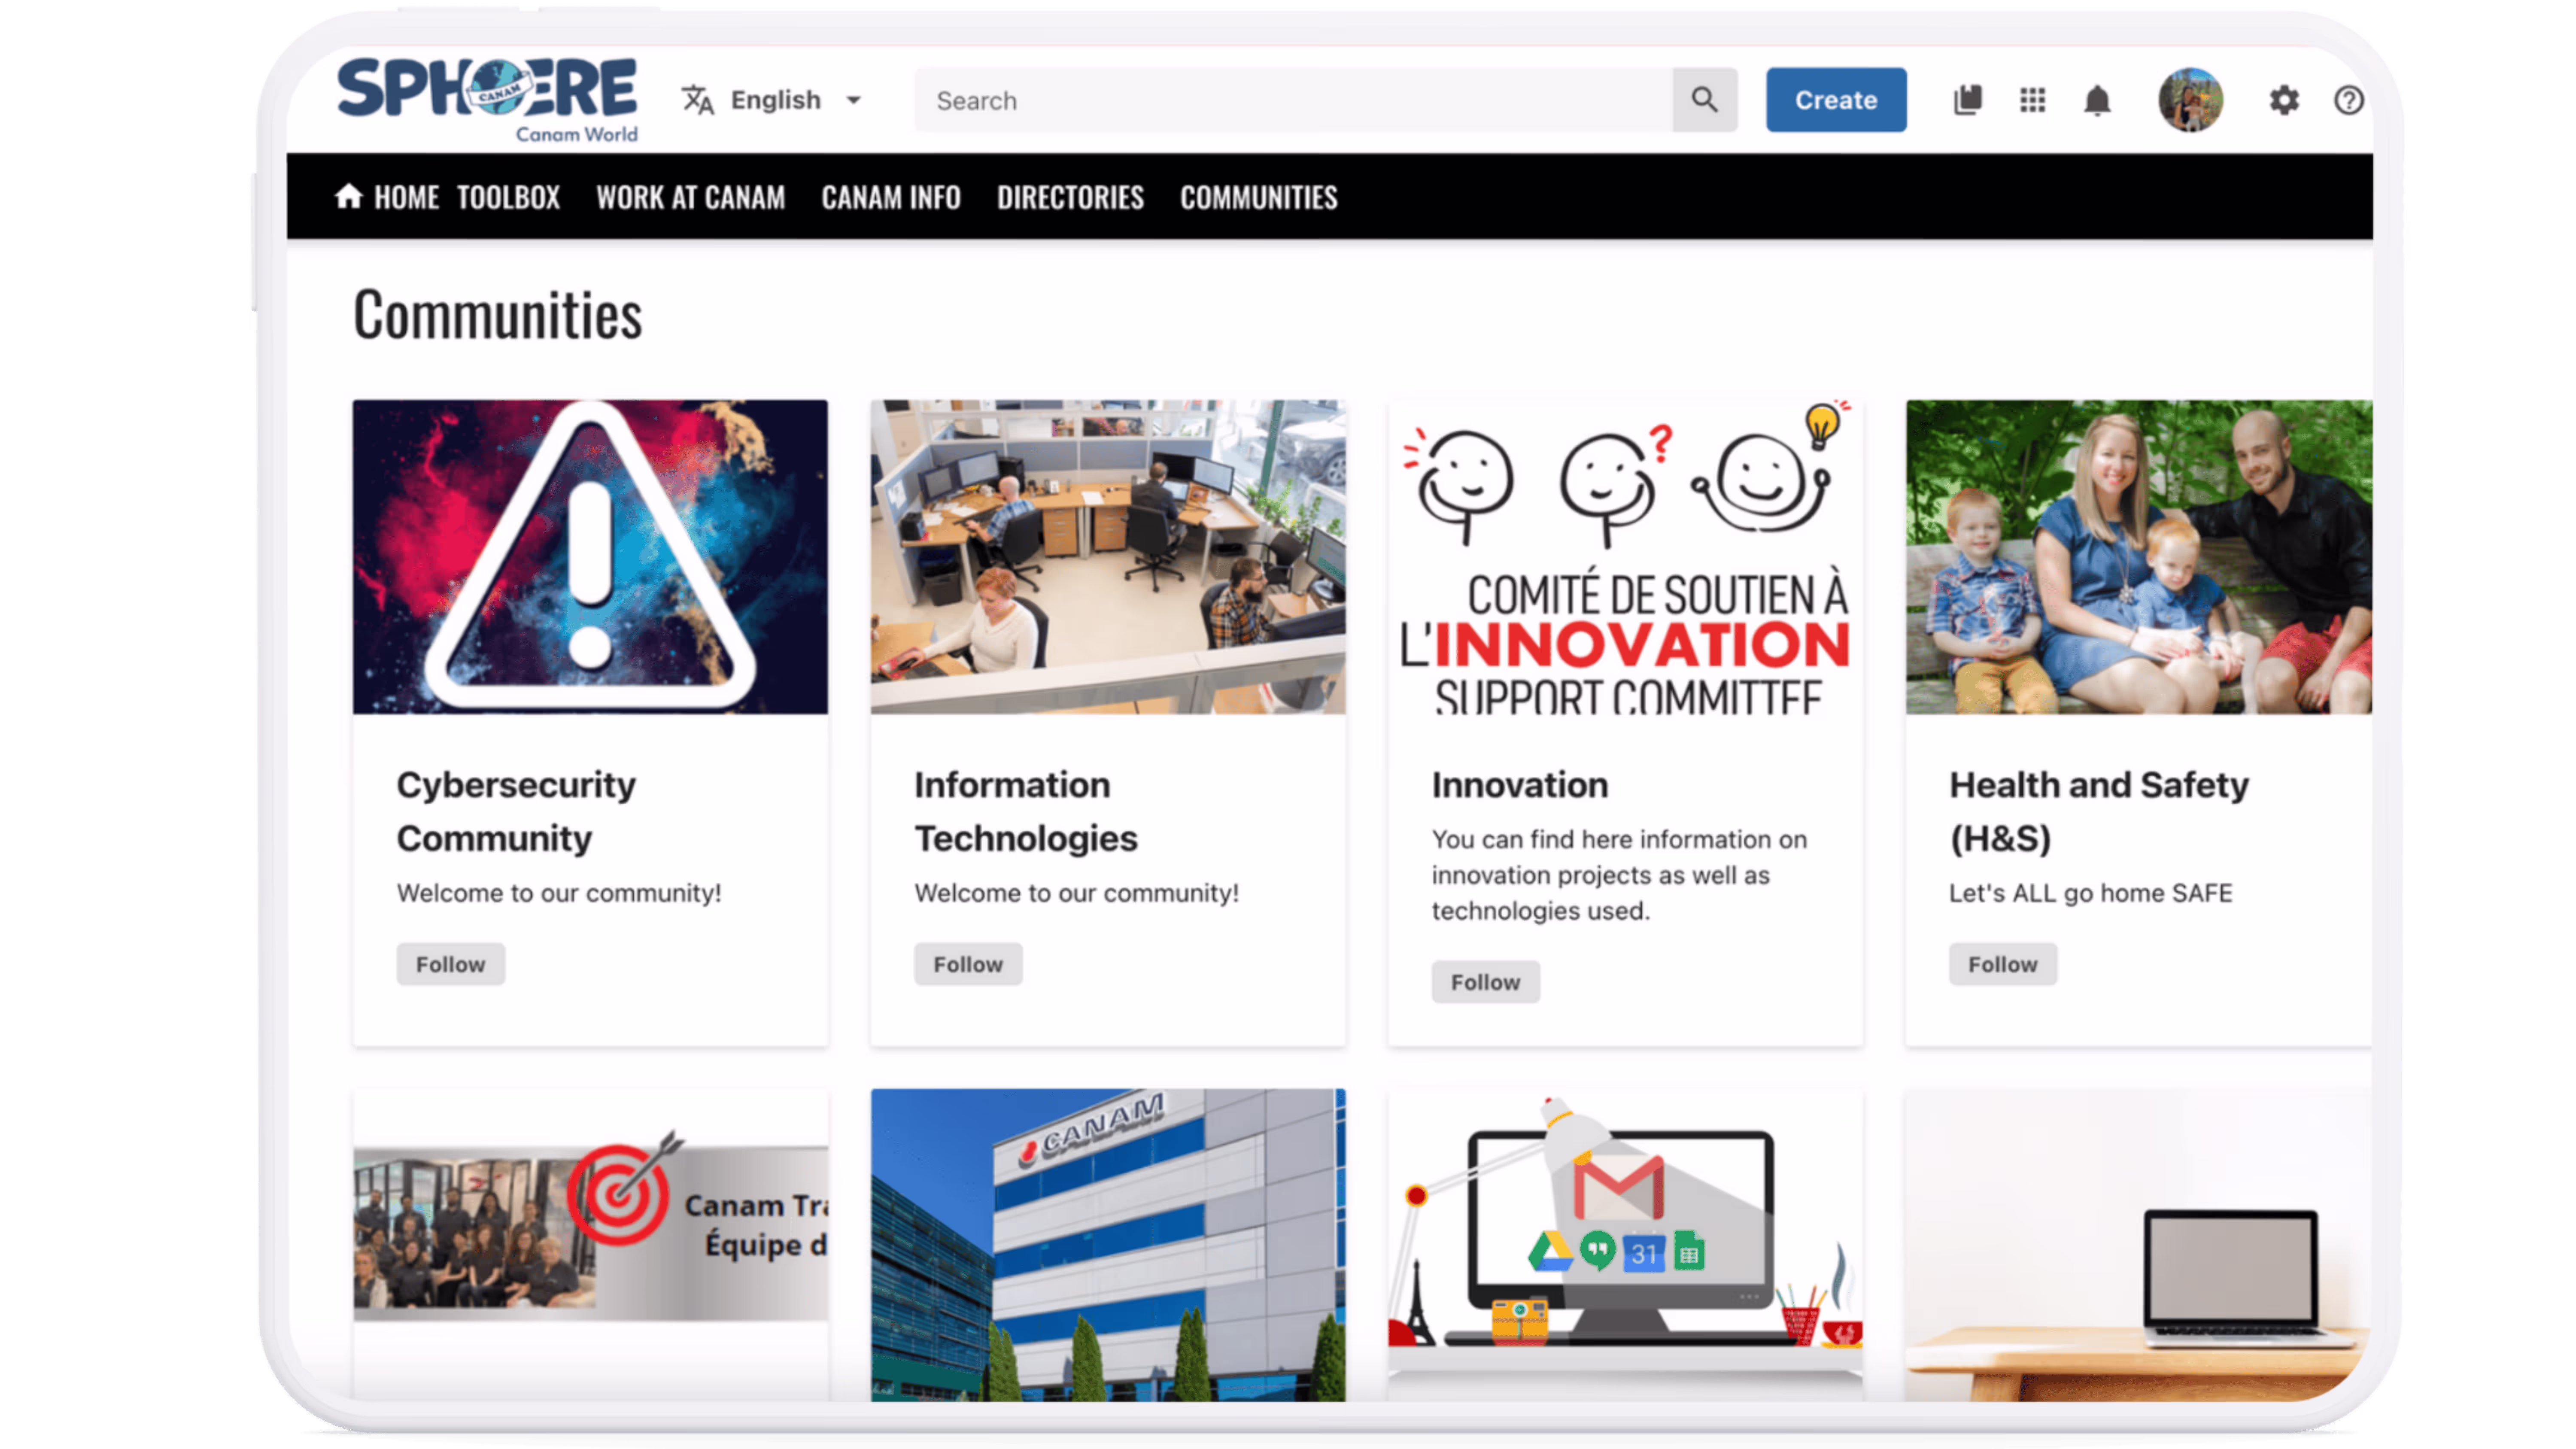The width and height of the screenshot is (2576, 1449).
Task: Open the Health and Safety (H&S) title
Action: 2099,811
